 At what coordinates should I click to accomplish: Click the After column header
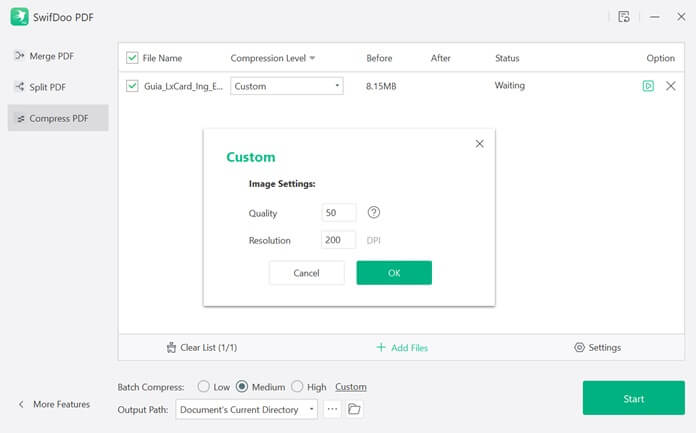pyautogui.click(x=440, y=58)
